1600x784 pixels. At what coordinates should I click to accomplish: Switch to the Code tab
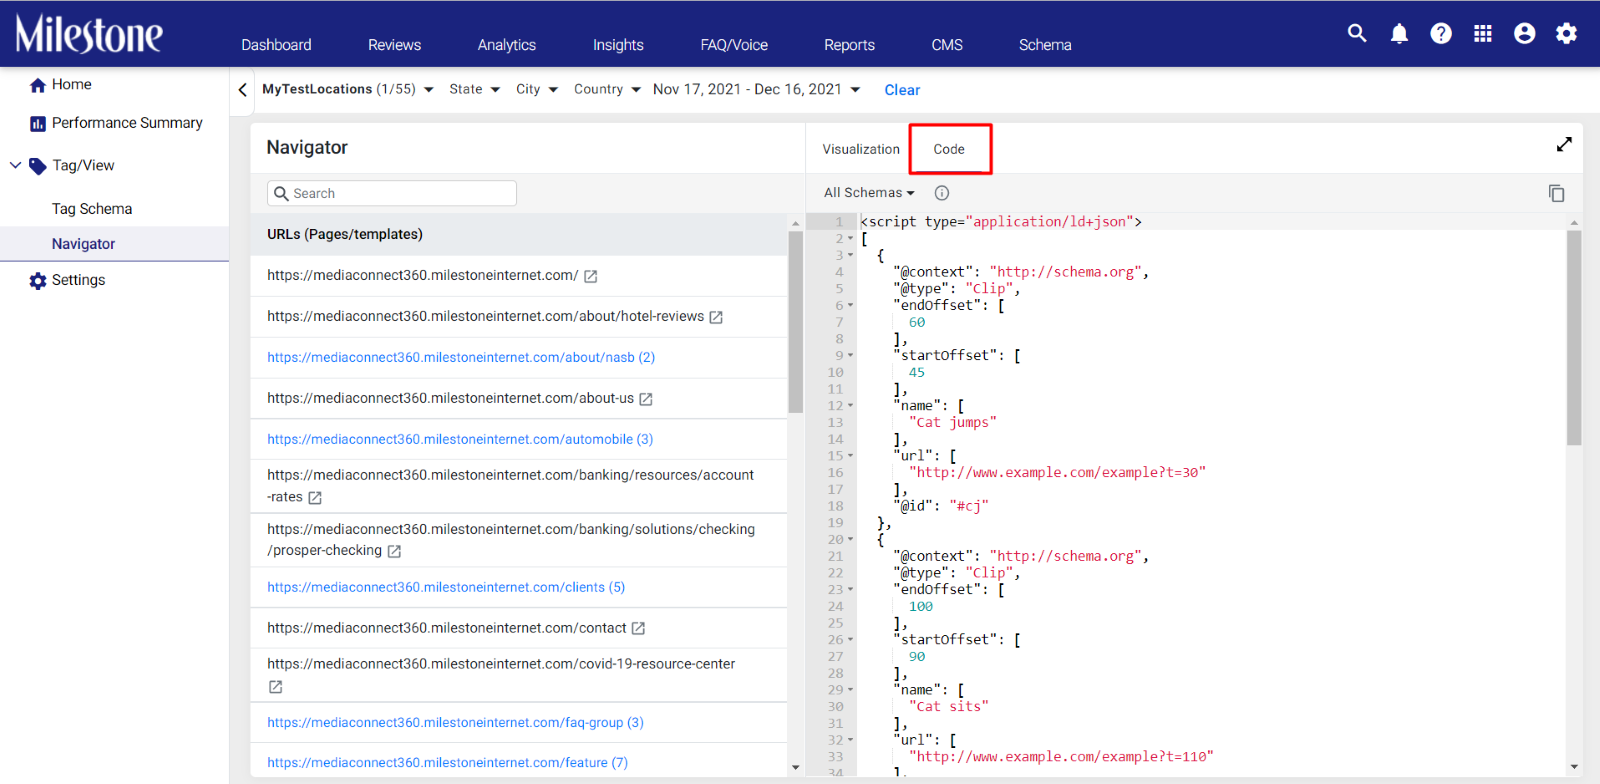[x=949, y=149]
